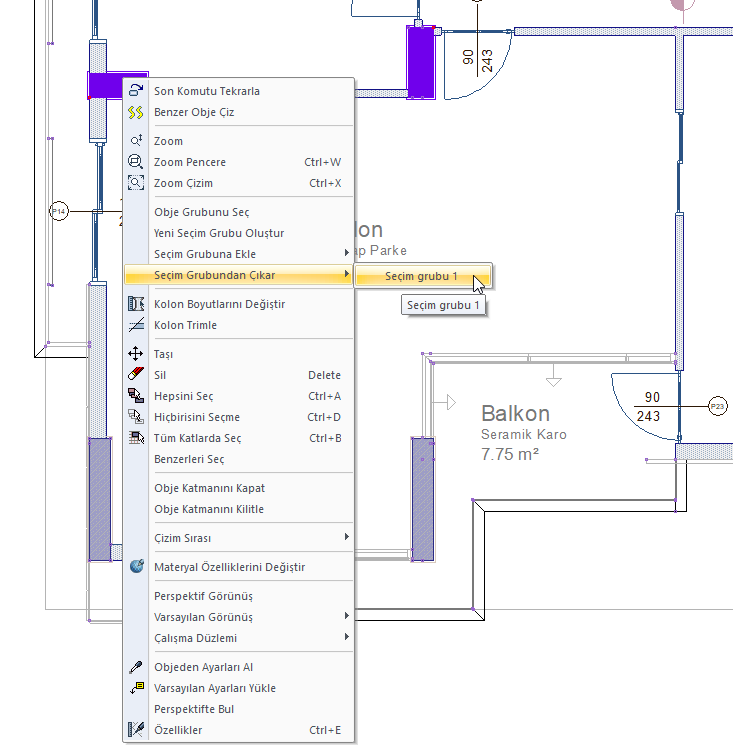
Task: Select Kolon Boyutlarını Değiştir option
Action: tap(220, 304)
